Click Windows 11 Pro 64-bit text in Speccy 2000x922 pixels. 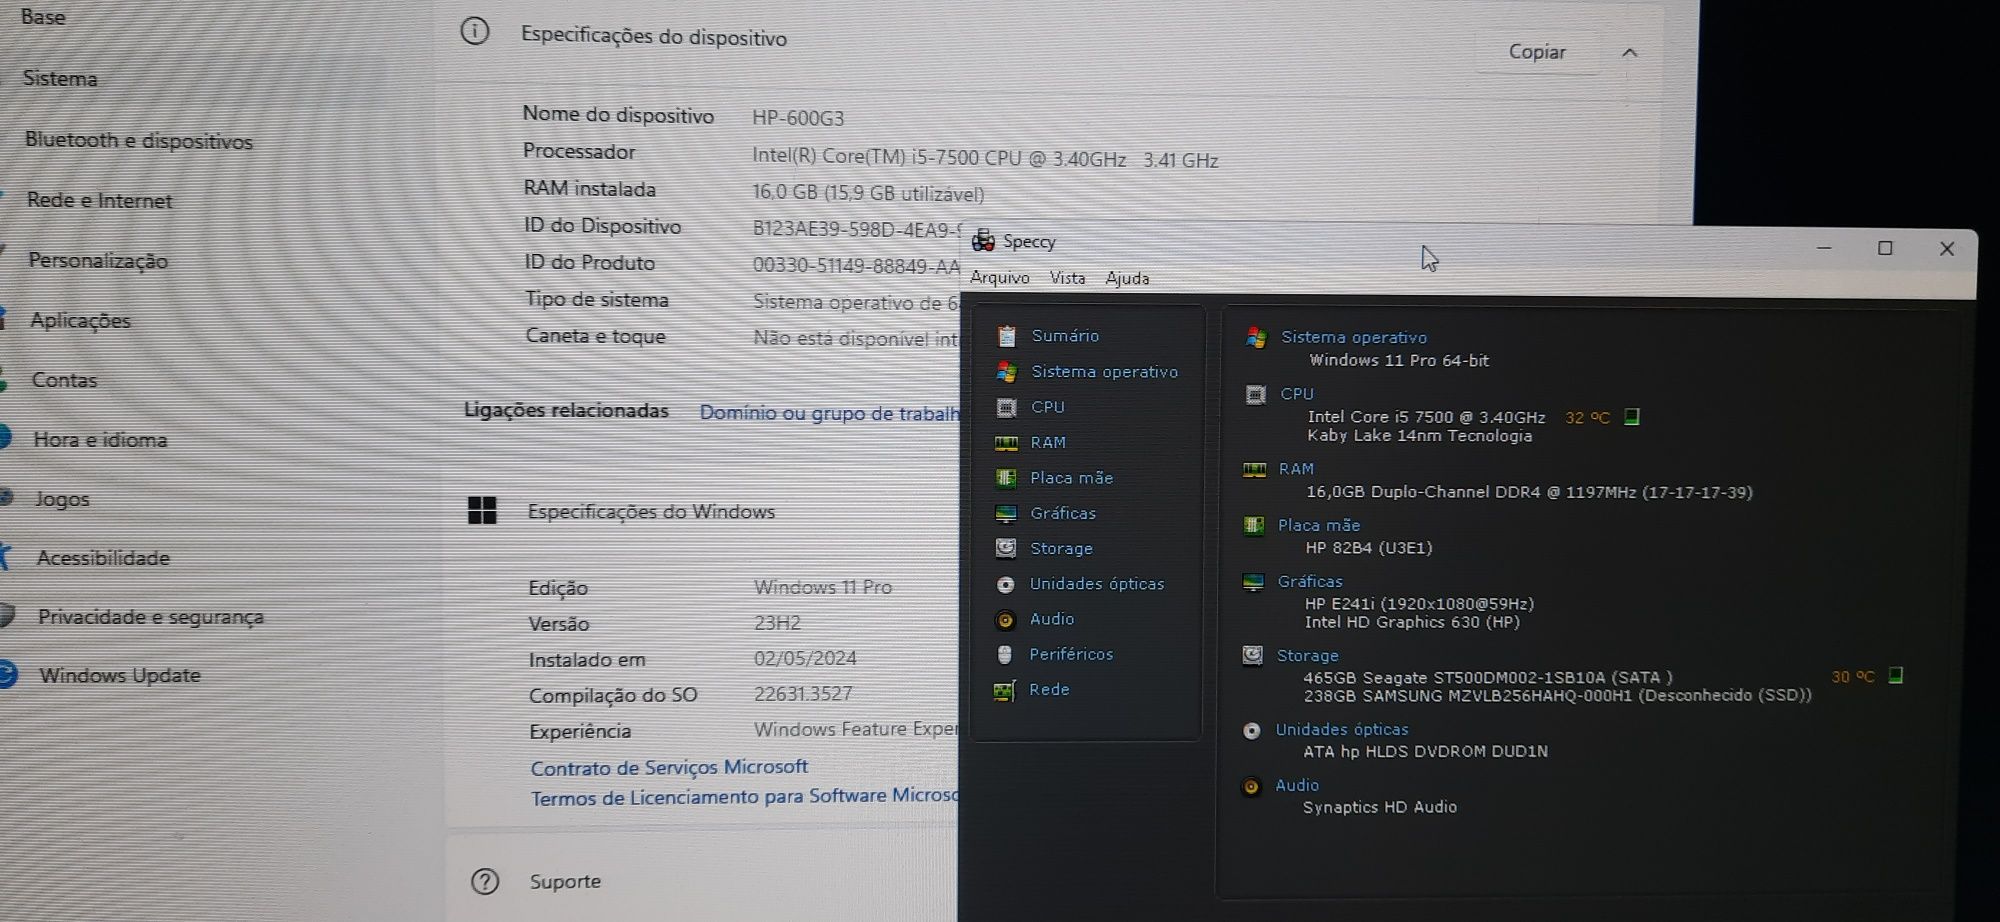click(1399, 360)
